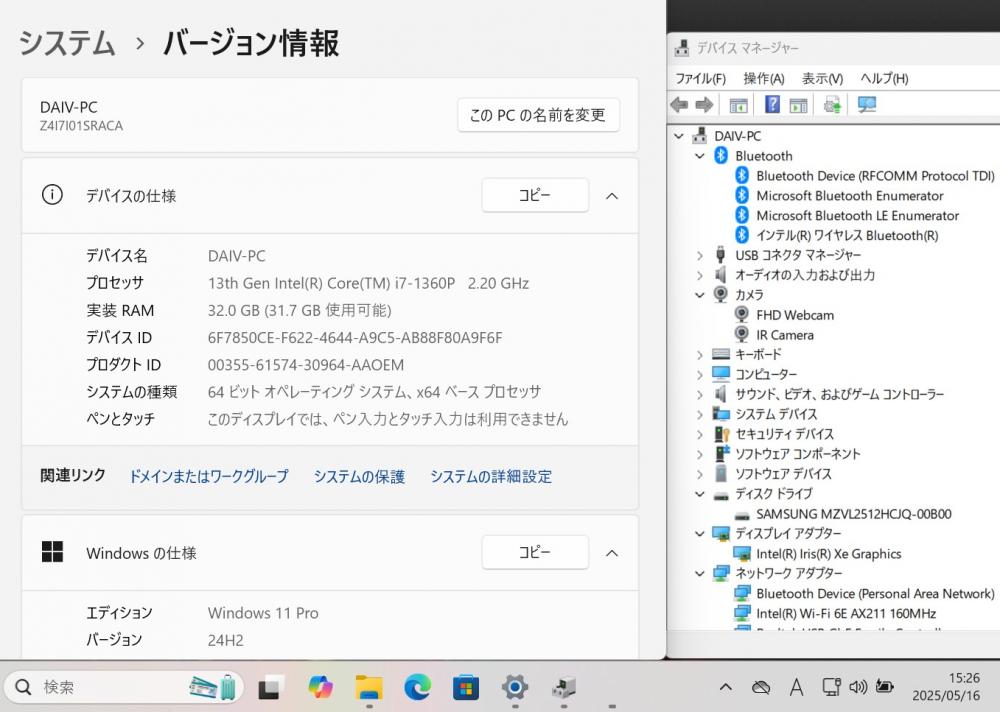The height and width of the screenshot is (712, 1000).
Task: Go back to システム in the breadcrumb
Action: tap(67, 43)
